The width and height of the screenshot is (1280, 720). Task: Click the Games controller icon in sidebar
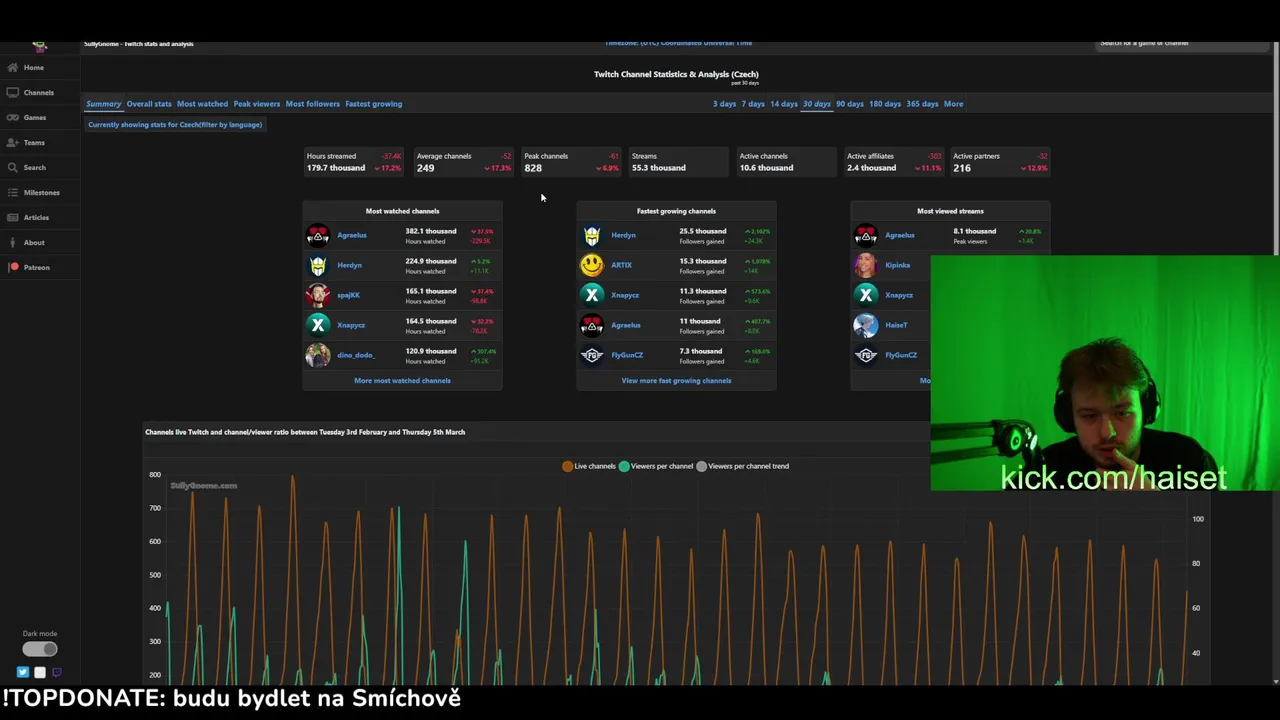coord(12,117)
